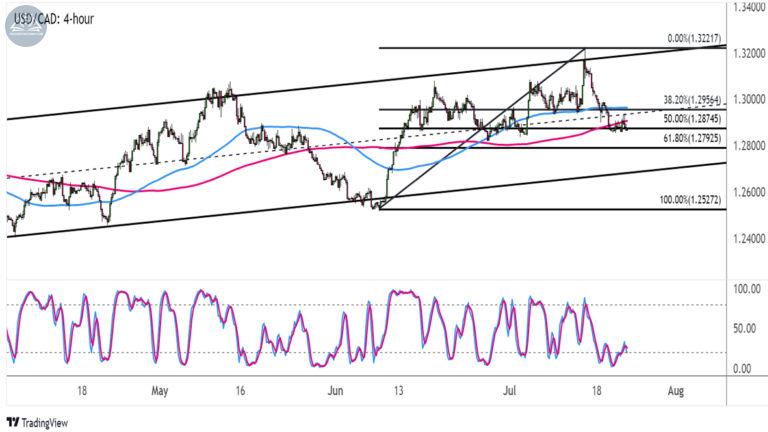Click the Jun date label on time axis
This screenshot has width=768, height=432.
336,391
